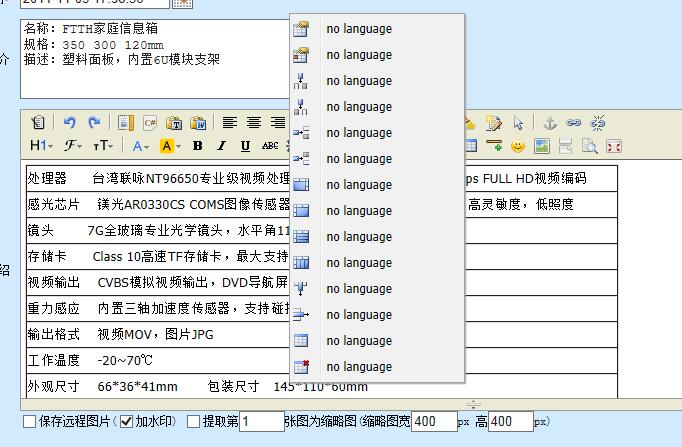
Task: Uncheck the 加水印 watermark checkbox
Action: click(126, 422)
